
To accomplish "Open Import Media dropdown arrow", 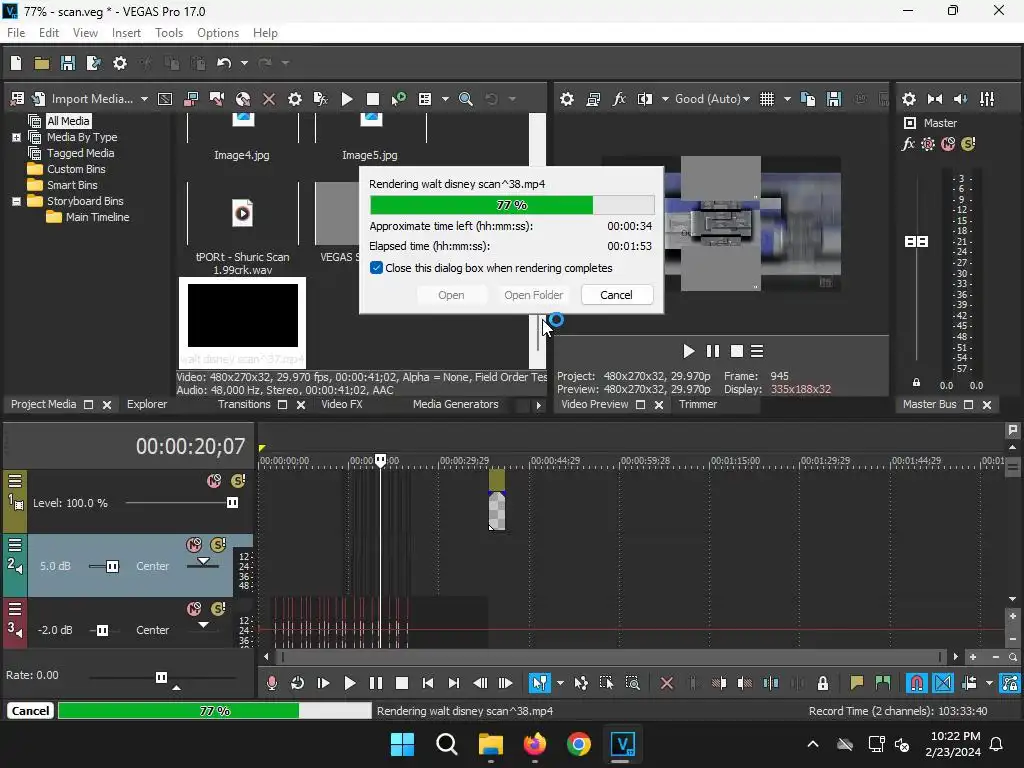I will click(x=144, y=99).
